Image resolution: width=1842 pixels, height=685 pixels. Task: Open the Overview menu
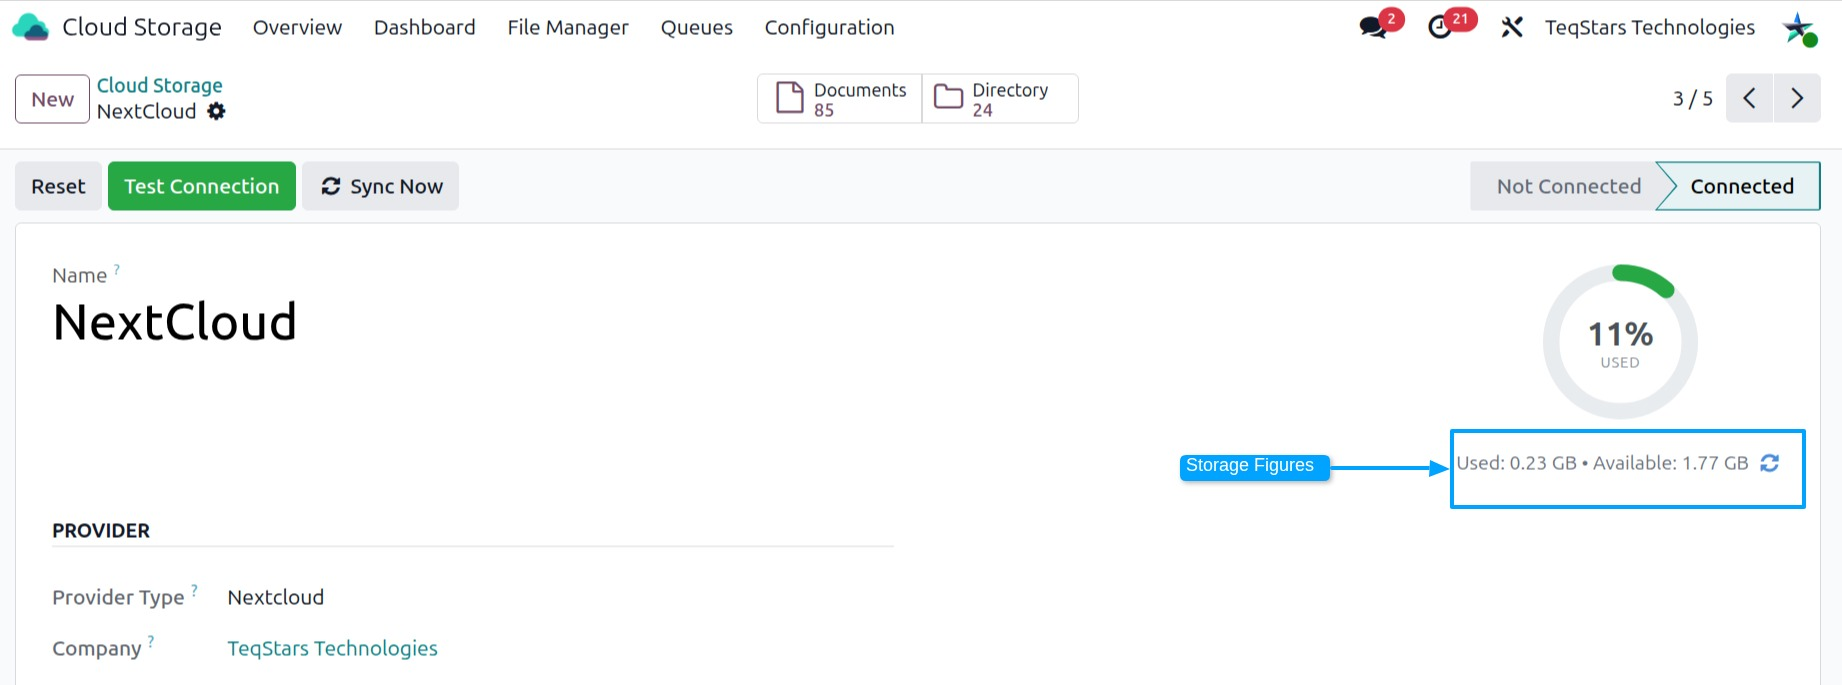click(x=297, y=27)
